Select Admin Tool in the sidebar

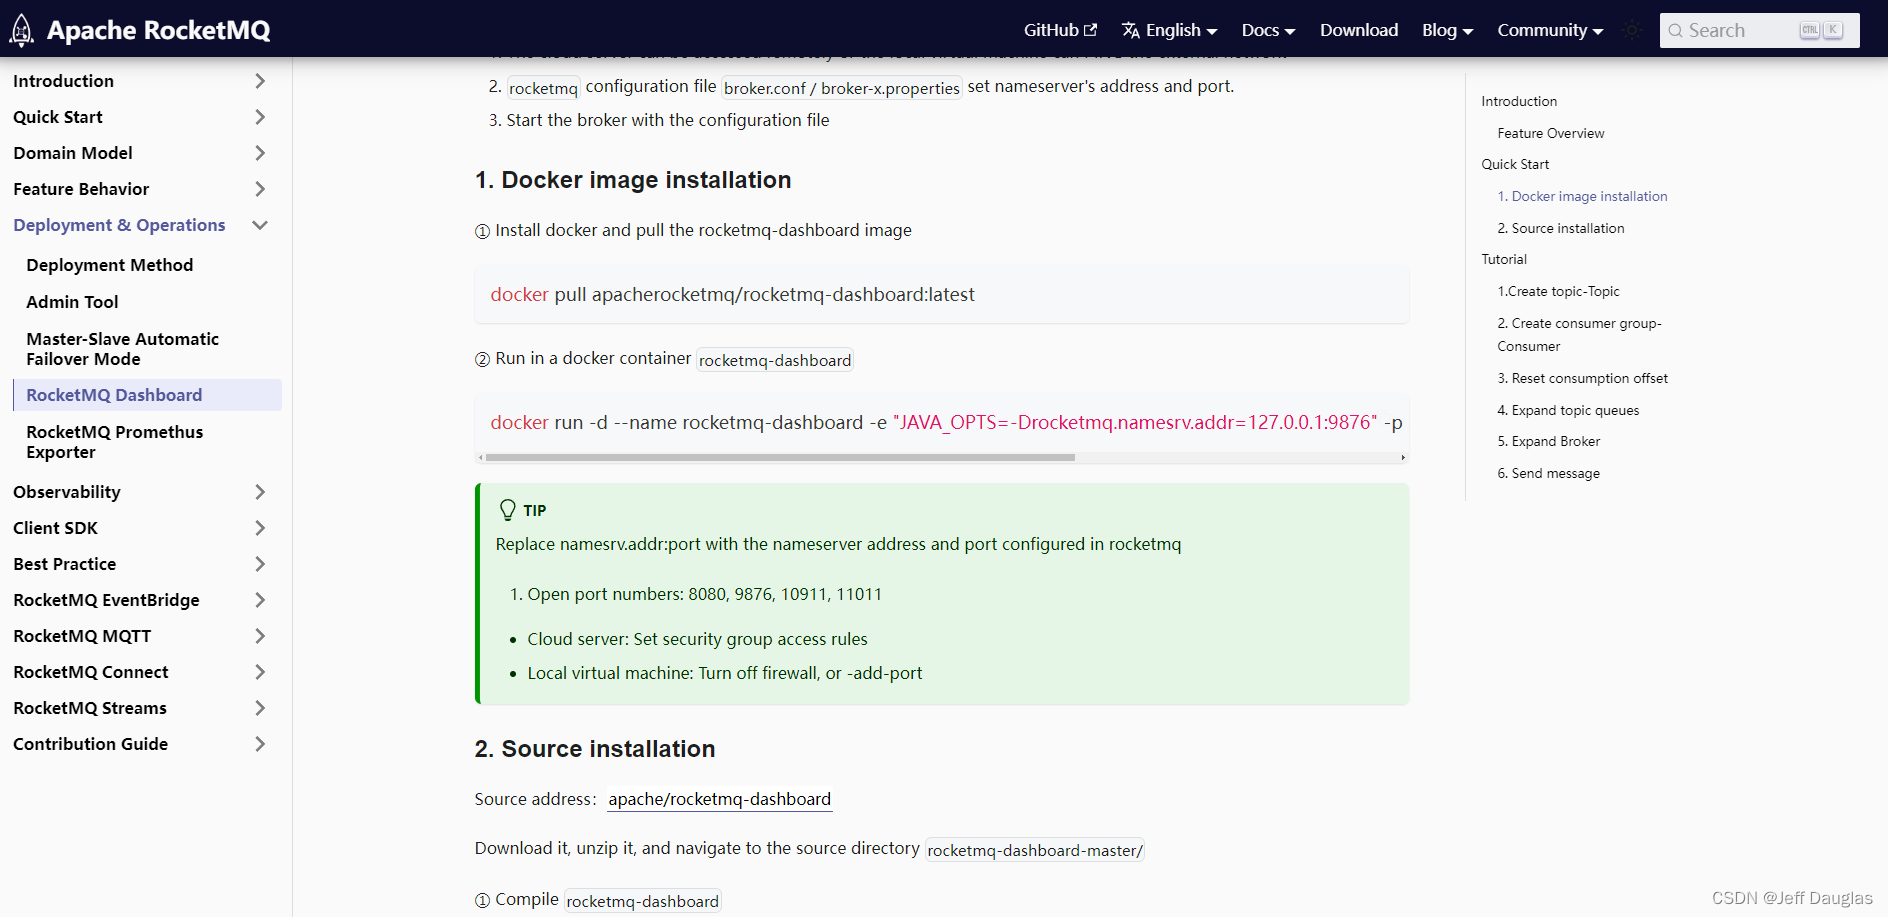tap(72, 301)
